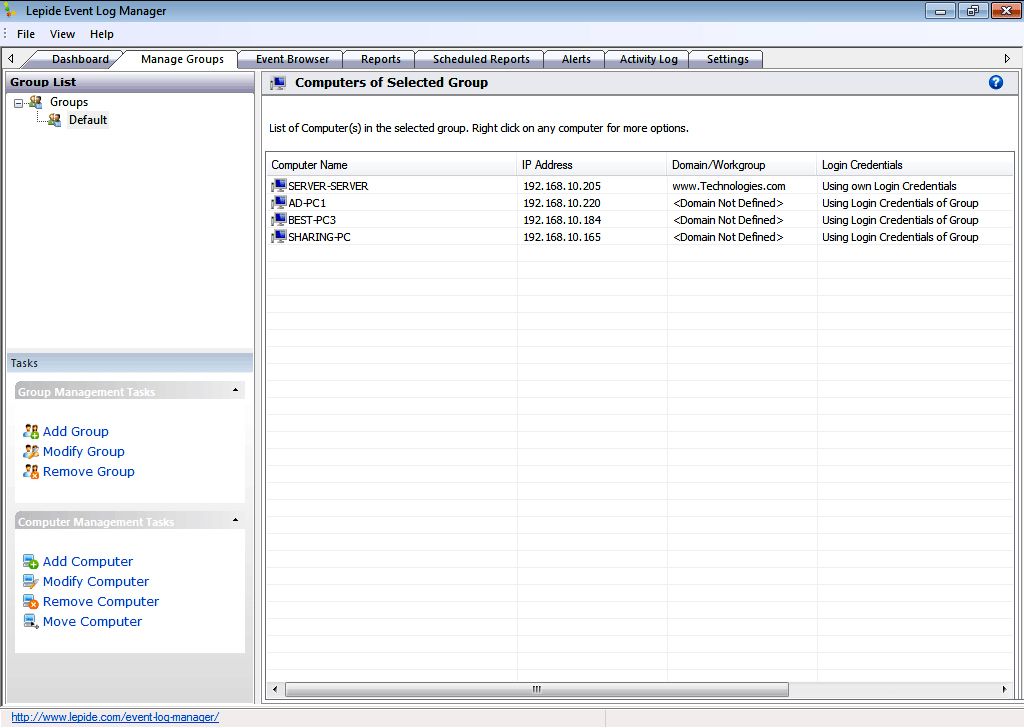The image size is (1024, 728).
Task: Select the AD-PC1 computer name
Action: pyautogui.click(x=307, y=203)
